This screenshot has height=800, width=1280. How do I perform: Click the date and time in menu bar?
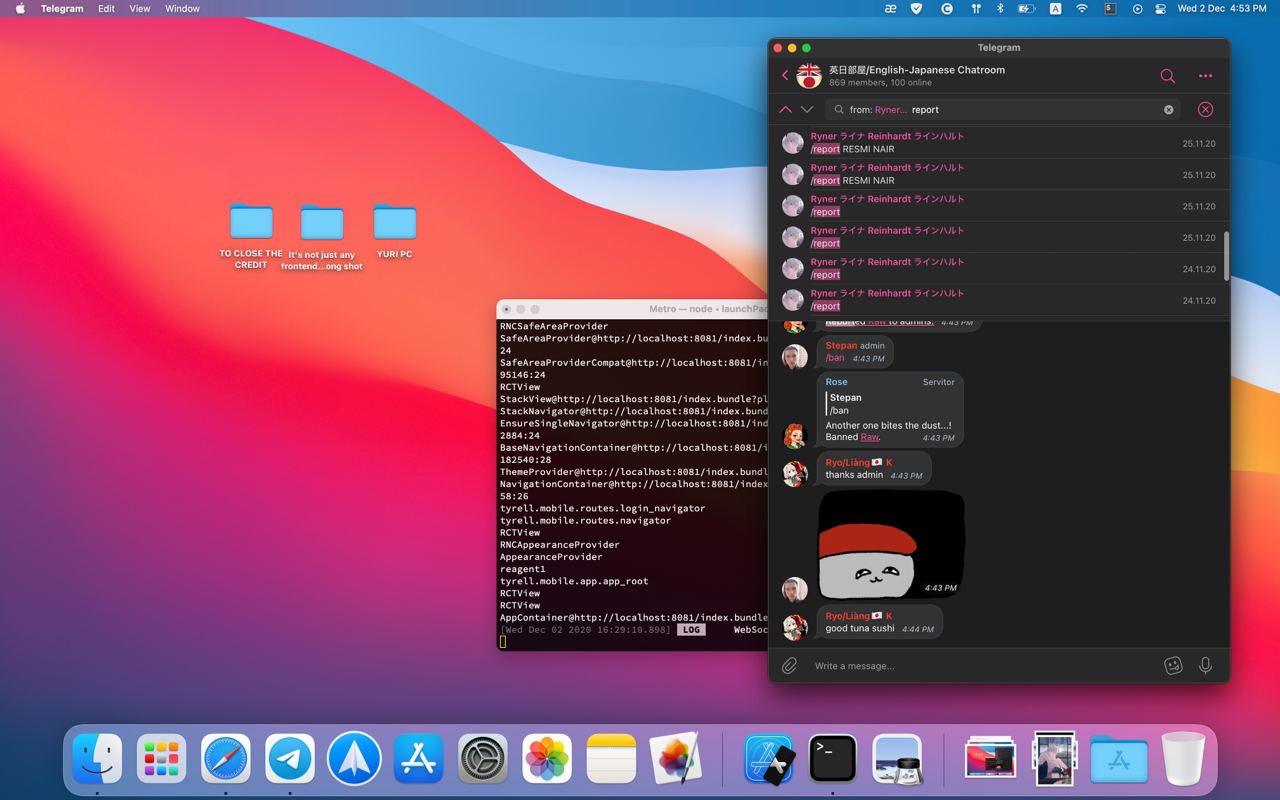(x=1222, y=8)
